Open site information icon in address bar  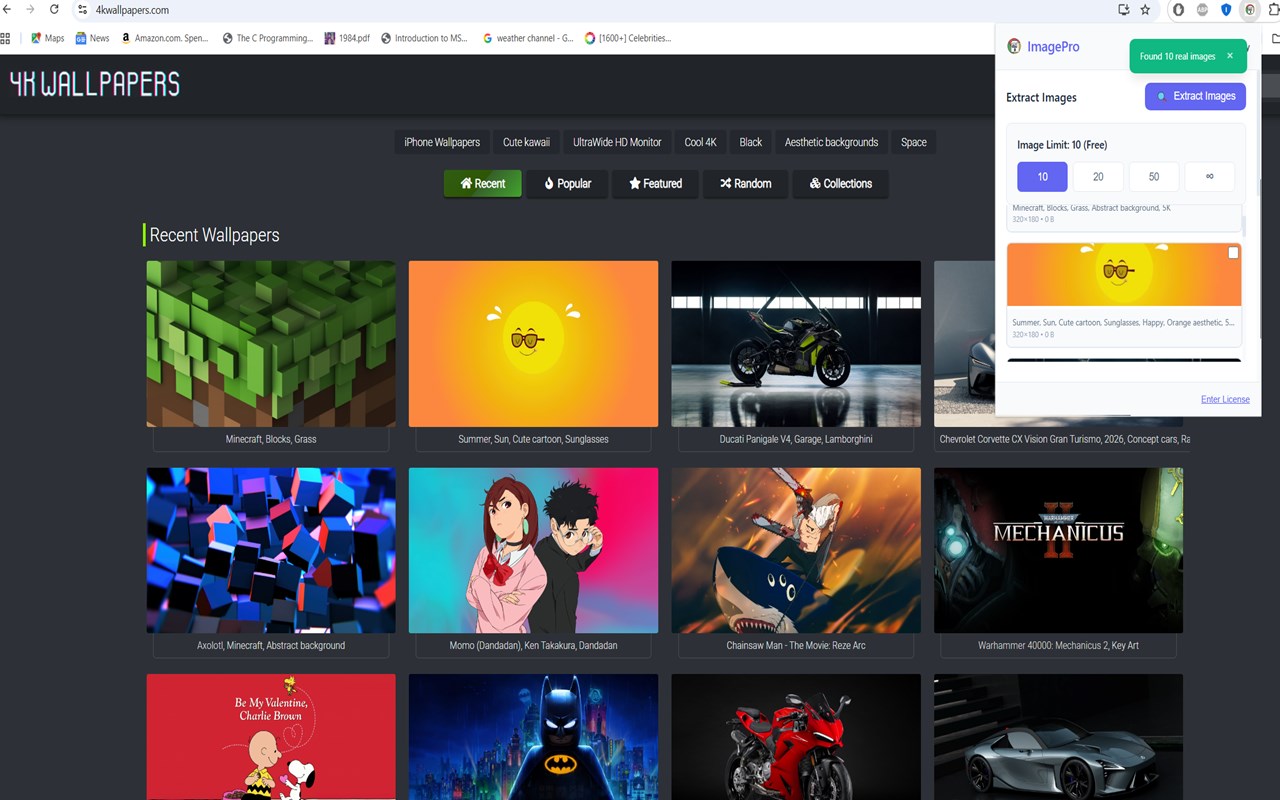click(83, 9)
